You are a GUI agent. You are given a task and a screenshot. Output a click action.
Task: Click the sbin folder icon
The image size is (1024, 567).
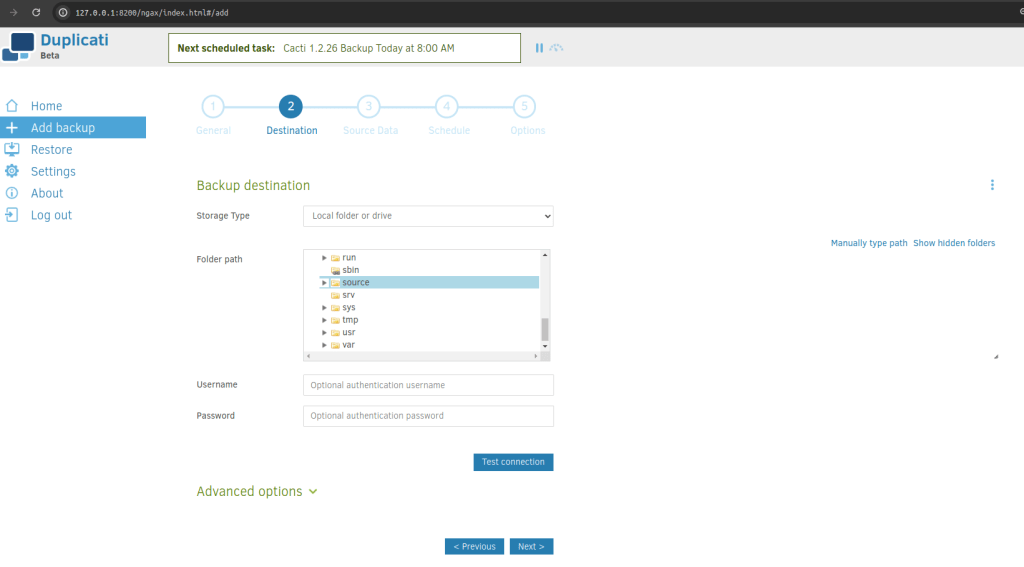336,270
